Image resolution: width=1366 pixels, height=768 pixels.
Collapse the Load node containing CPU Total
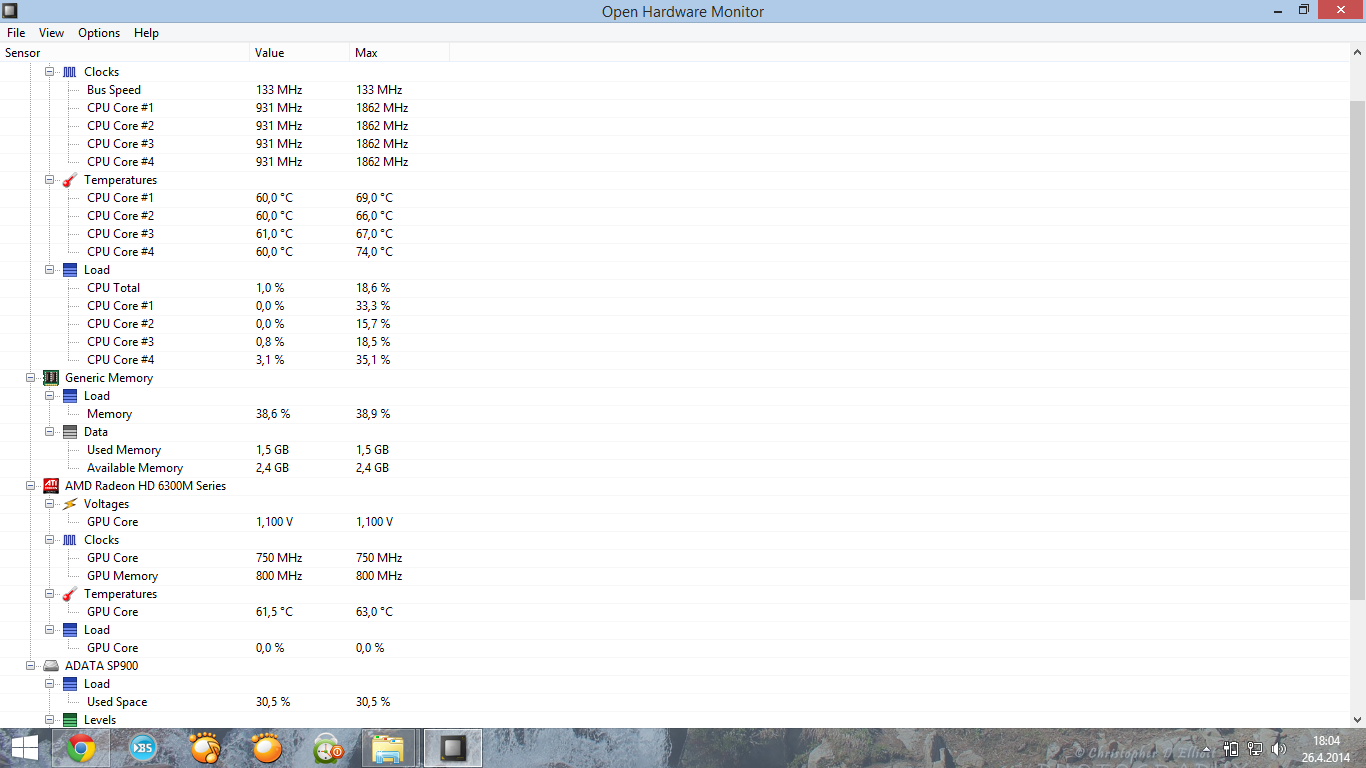click(49, 270)
